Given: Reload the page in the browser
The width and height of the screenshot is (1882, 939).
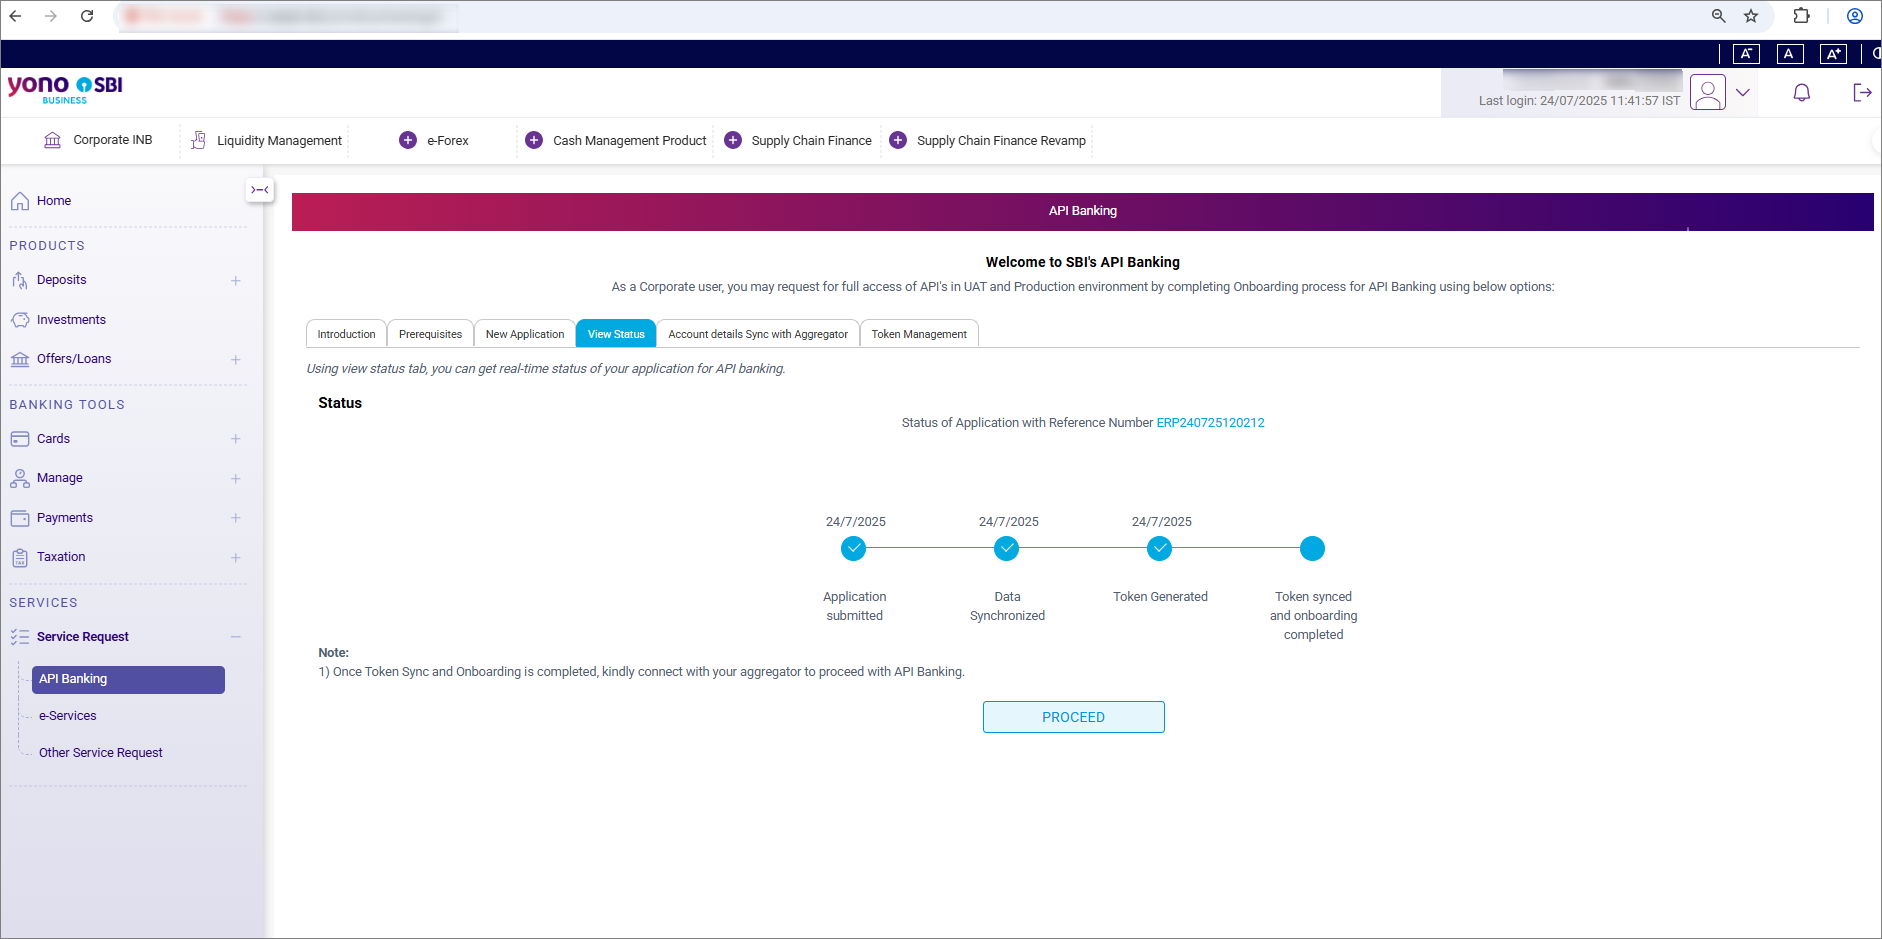Looking at the screenshot, I should coord(87,16).
